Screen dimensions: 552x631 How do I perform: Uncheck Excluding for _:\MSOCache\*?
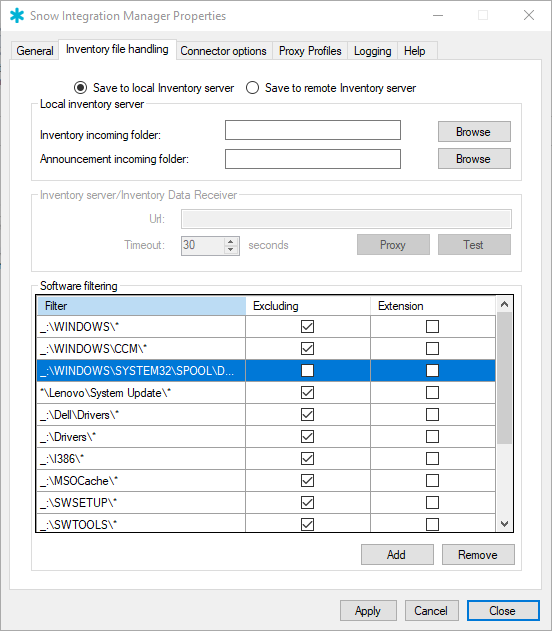click(307, 480)
